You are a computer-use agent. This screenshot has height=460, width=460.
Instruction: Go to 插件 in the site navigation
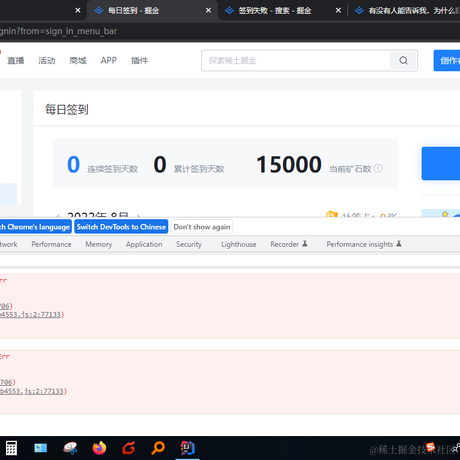[x=139, y=60]
